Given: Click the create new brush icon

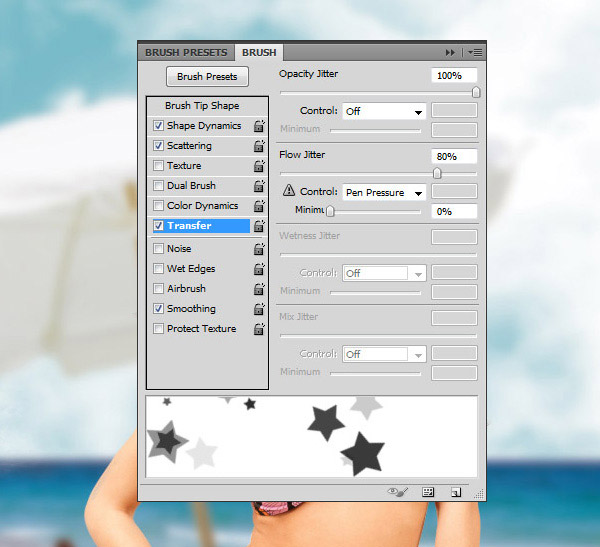Looking at the screenshot, I should [456, 492].
